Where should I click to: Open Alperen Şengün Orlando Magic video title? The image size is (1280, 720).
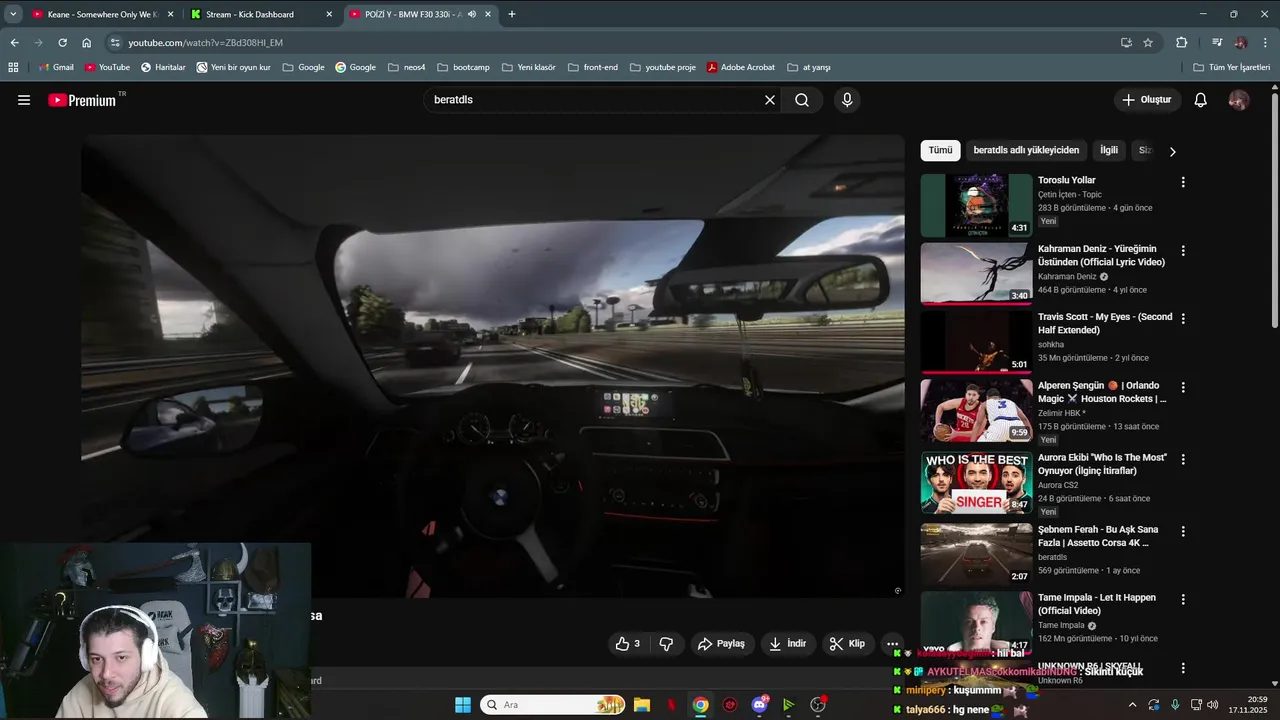[x=1102, y=392]
